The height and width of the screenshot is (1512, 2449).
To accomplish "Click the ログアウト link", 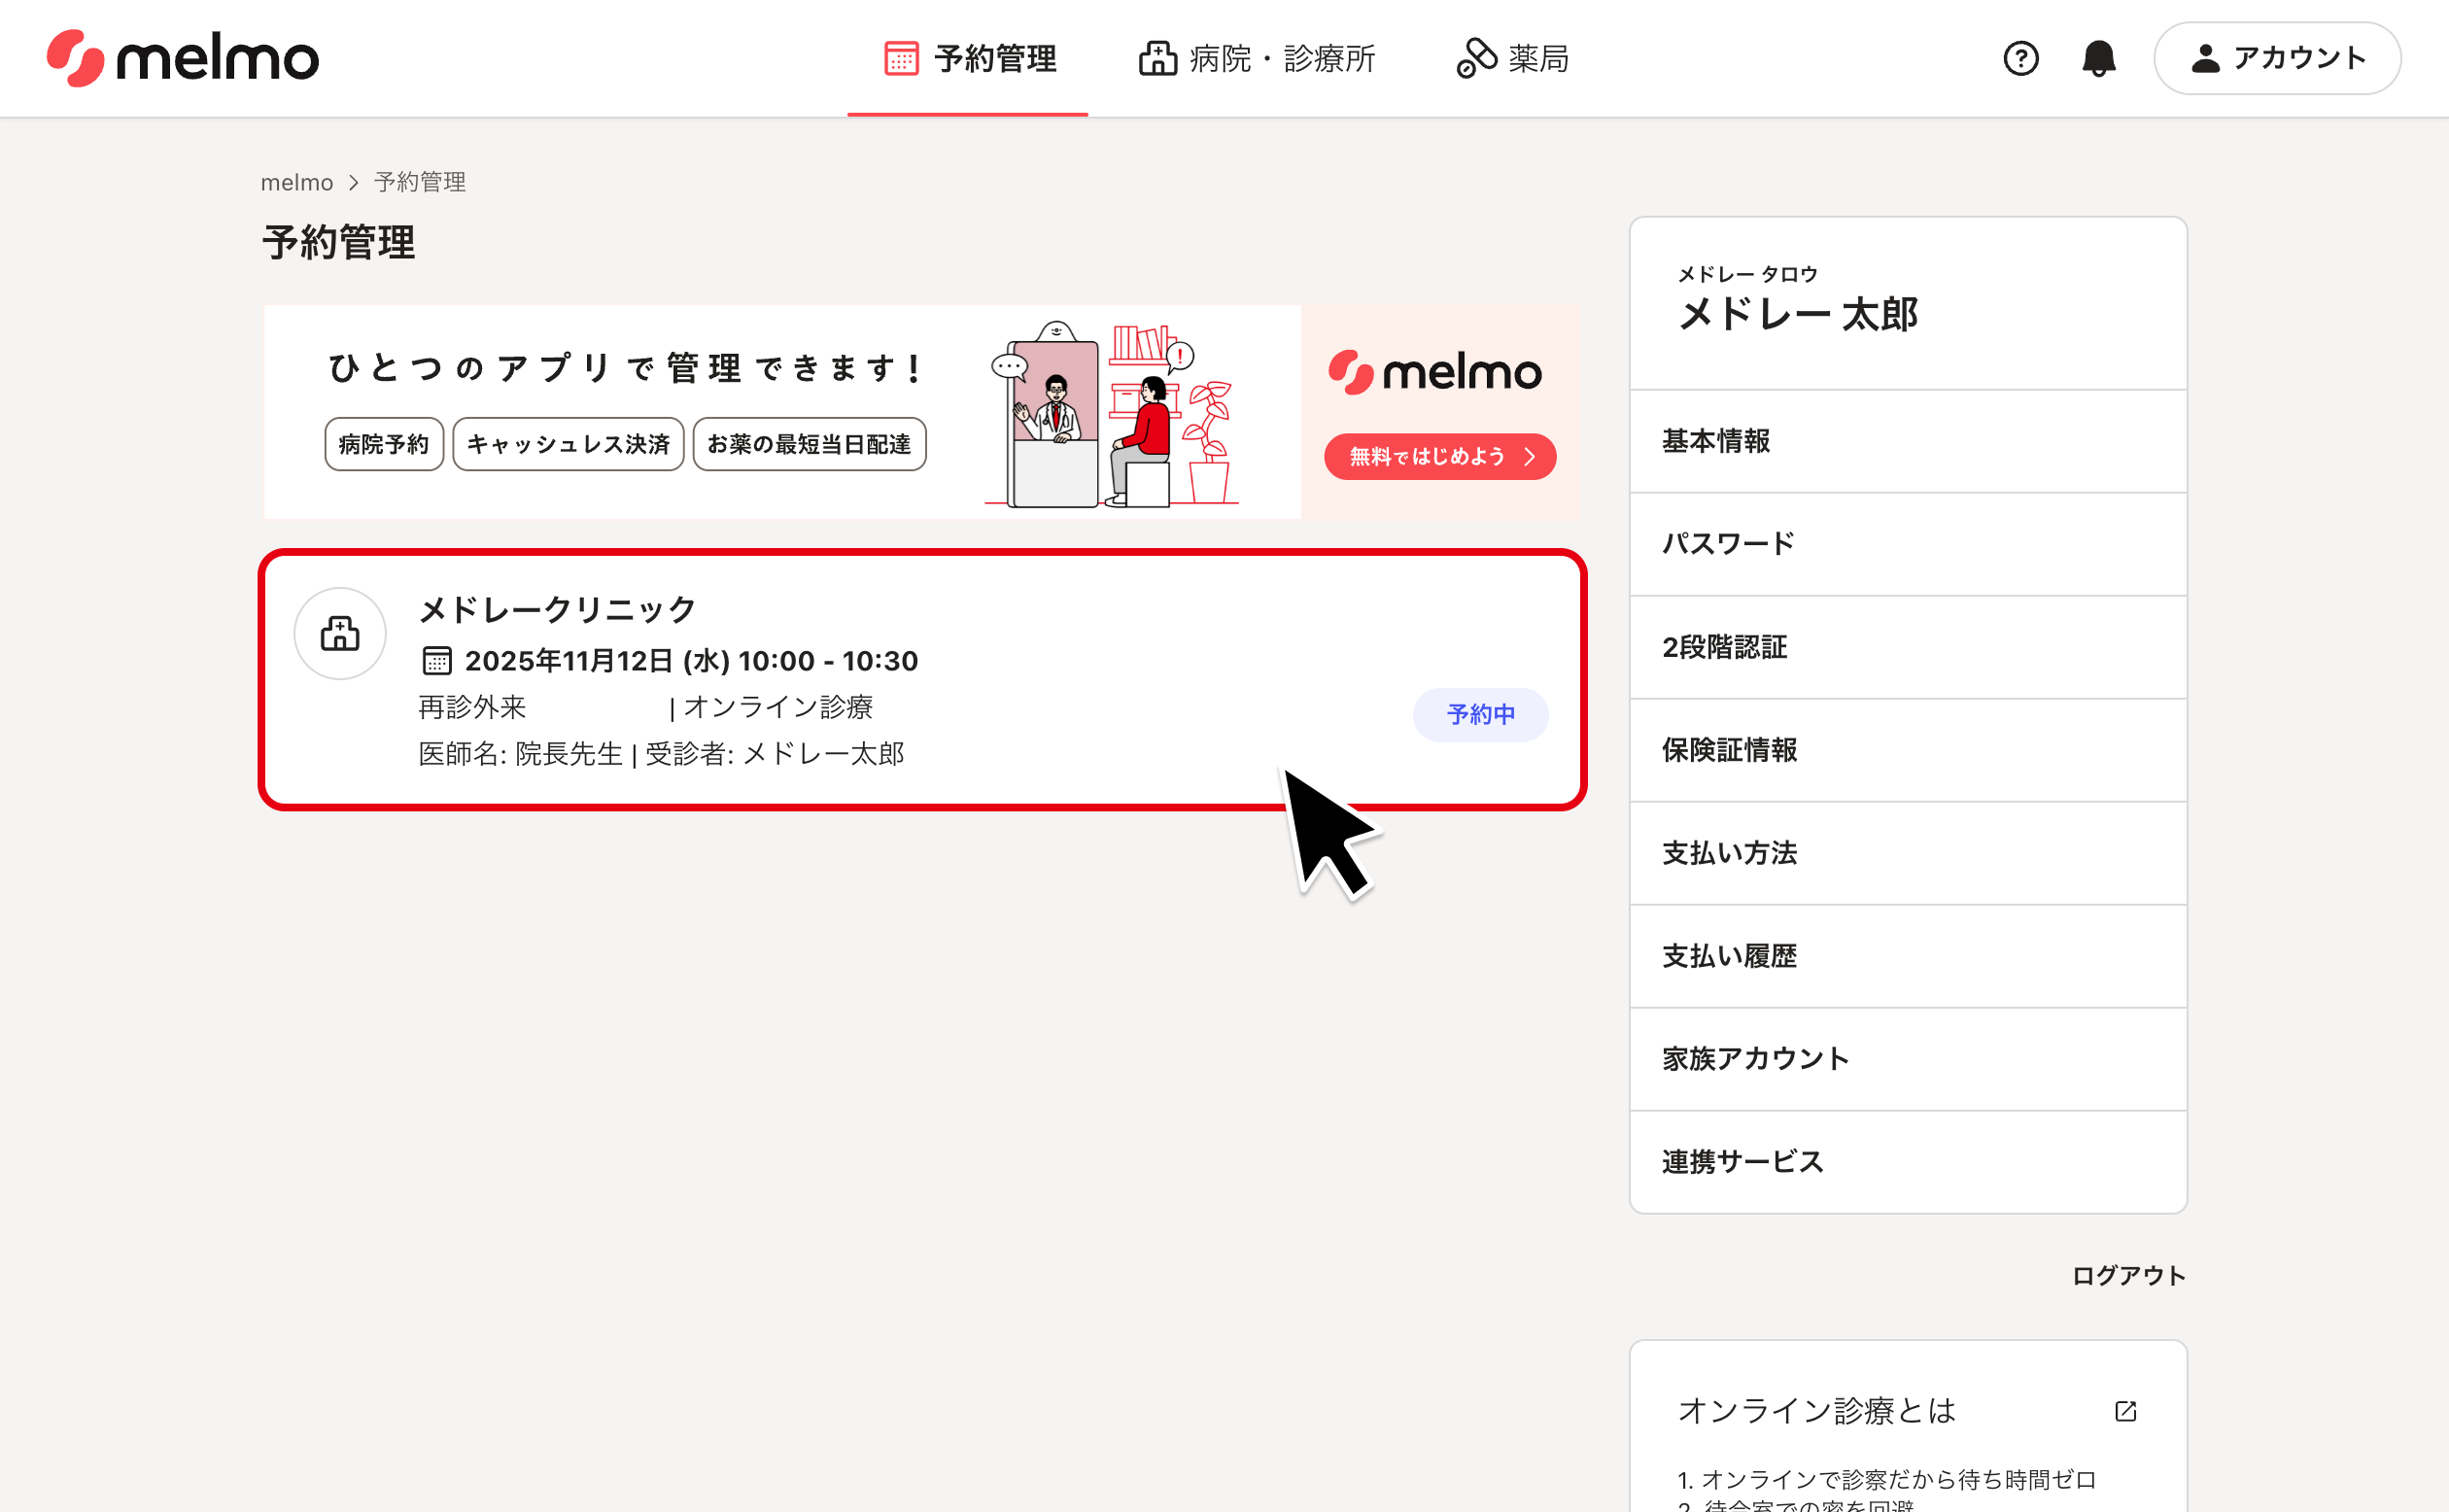I will pos(2127,1275).
